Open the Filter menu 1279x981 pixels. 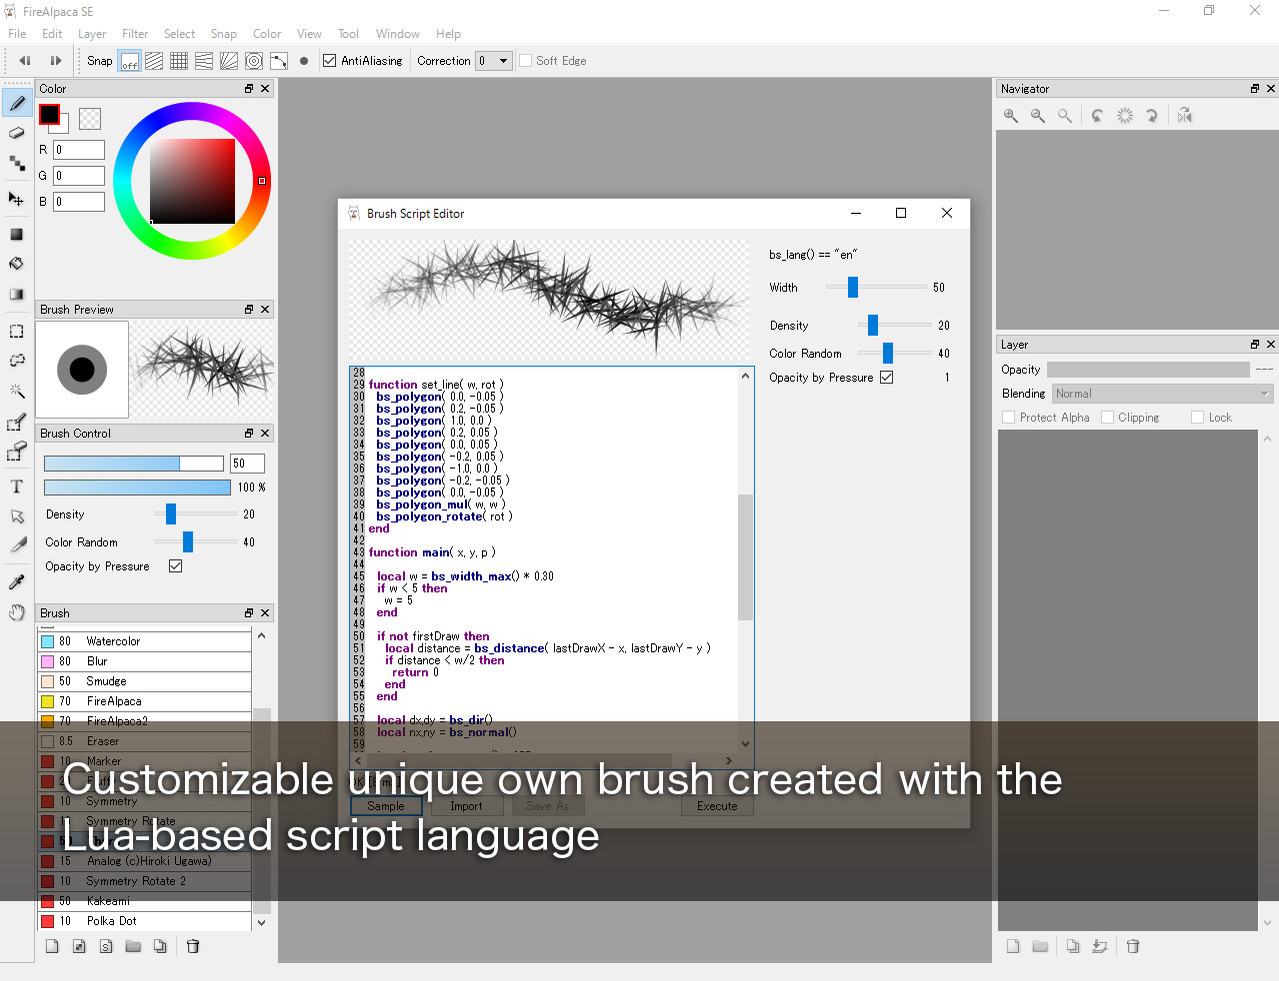pyautogui.click(x=135, y=34)
